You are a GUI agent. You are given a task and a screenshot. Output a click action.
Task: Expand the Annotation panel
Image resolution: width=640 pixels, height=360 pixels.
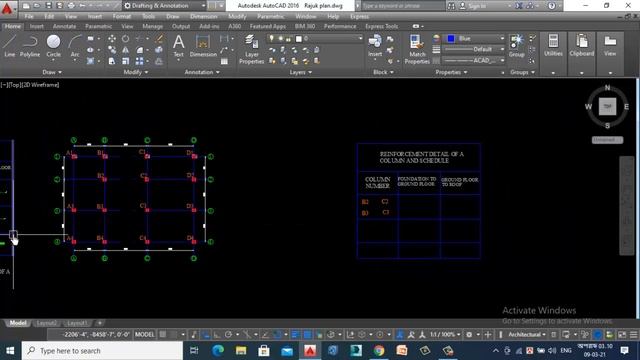pos(202,72)
